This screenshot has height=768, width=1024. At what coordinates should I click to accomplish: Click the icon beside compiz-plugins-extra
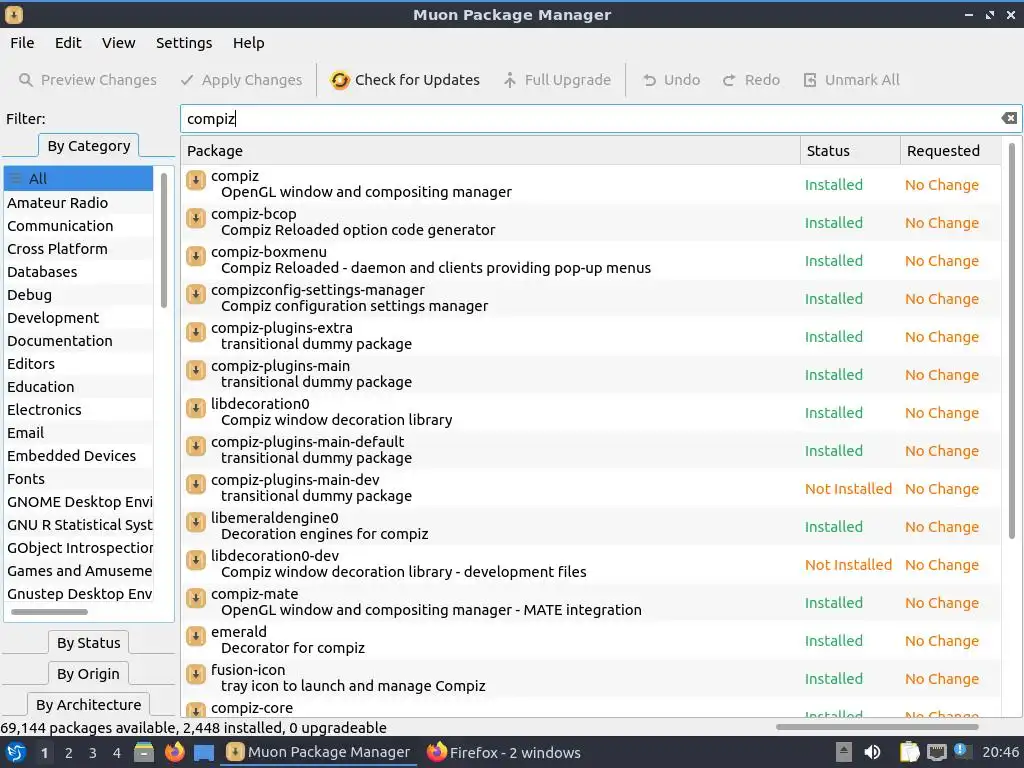pyautogui.click(x=196, y=332)
